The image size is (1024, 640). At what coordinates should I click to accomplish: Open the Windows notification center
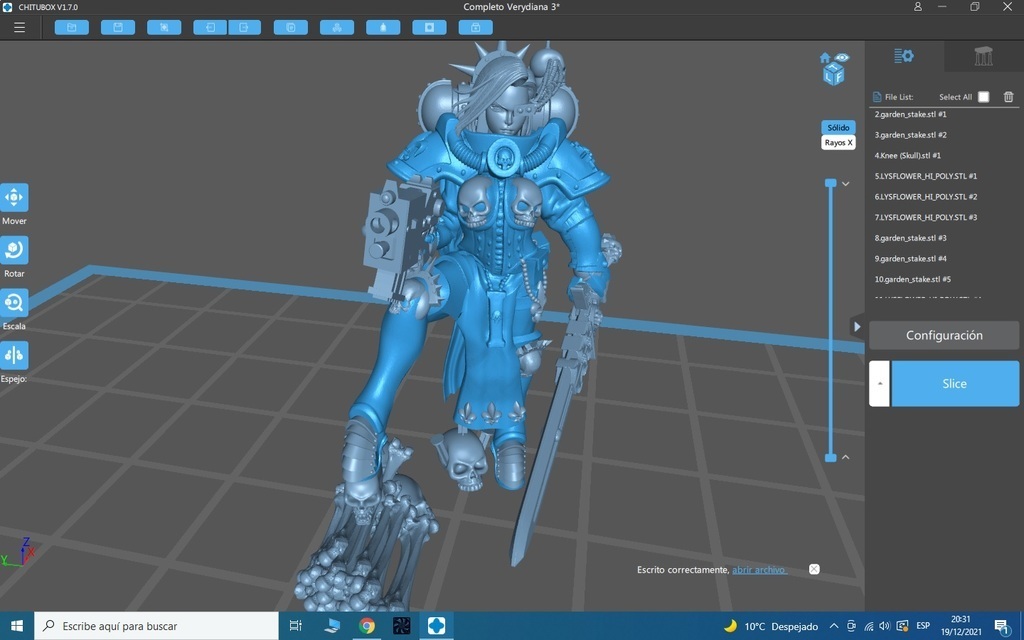(x=1002, y=626)
